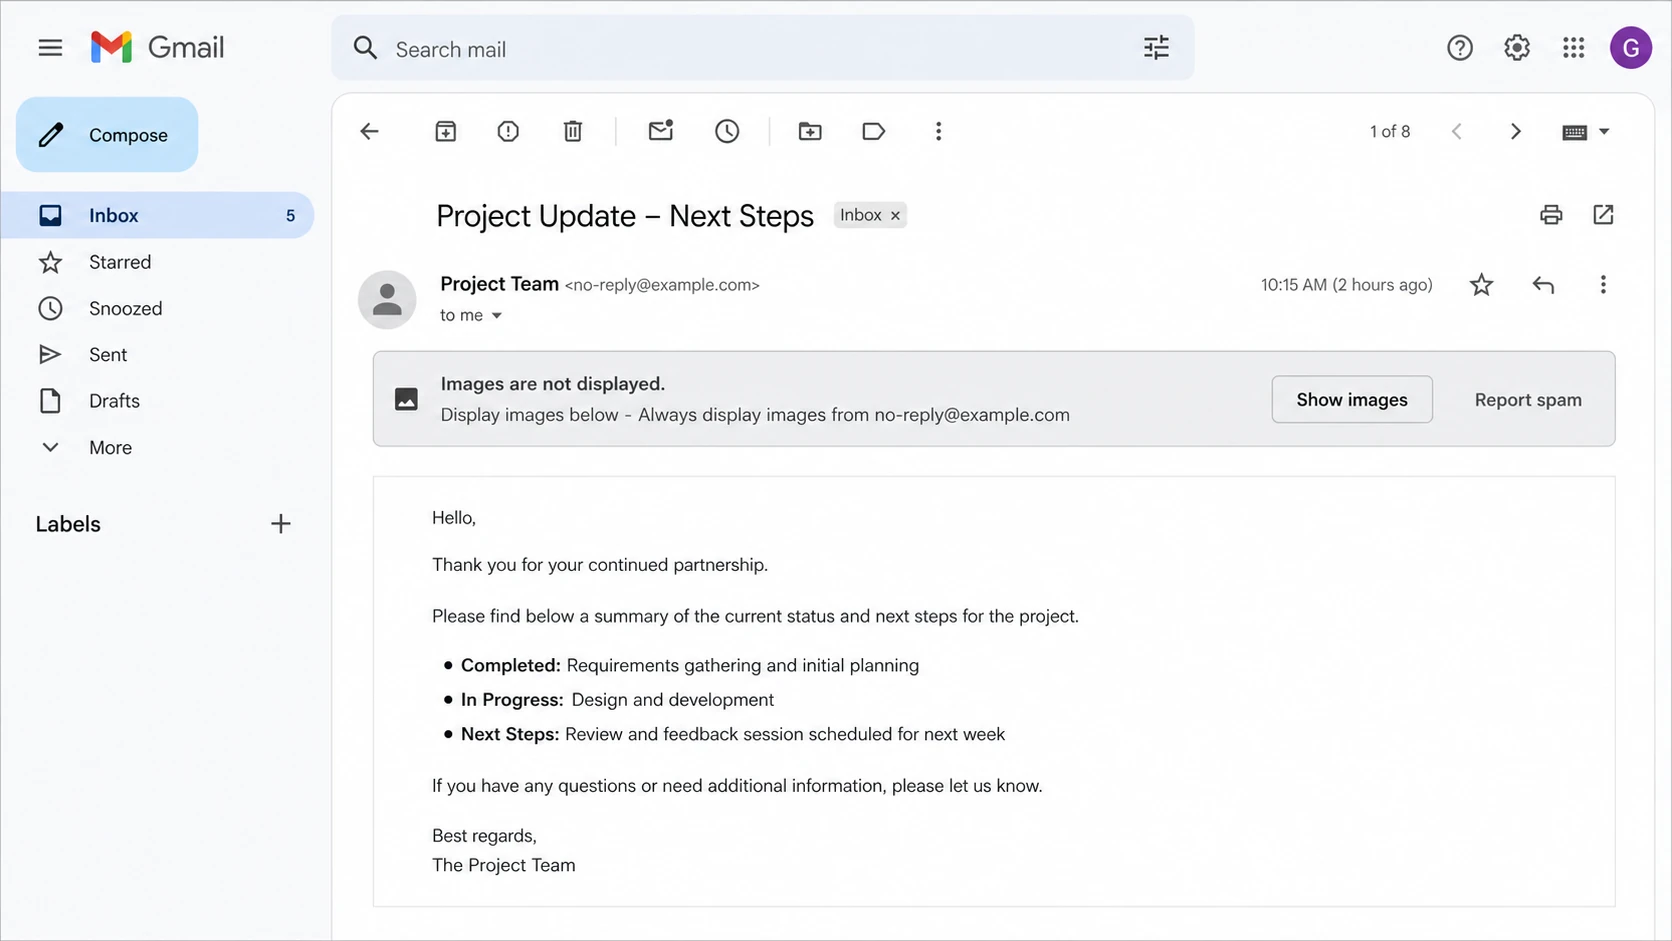
Task: Open search filter options icon
Action: point(1156,48)
